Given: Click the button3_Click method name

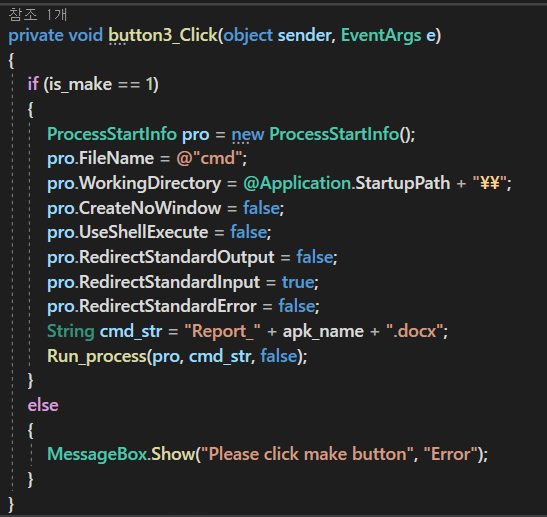Looking at the screenshot, I should 163,35.
